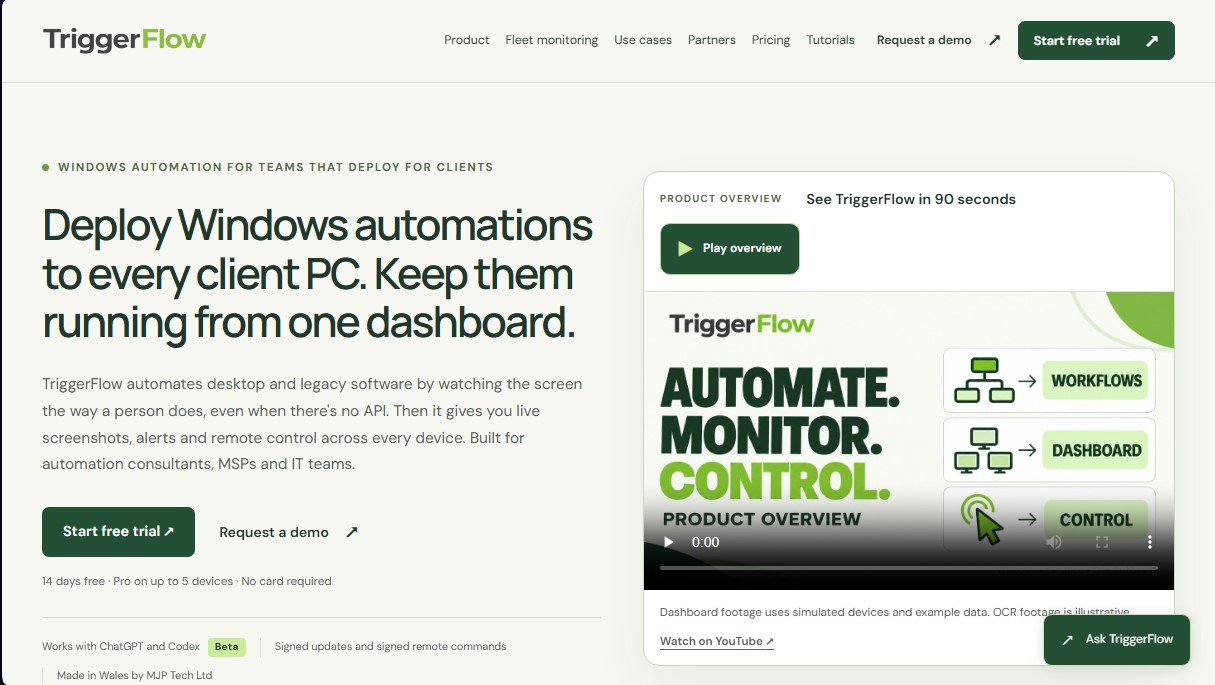The width and height of the screenshot is (1215, 685).
Task: Click the video's "0:00" timestamp
Action: point(706,542)
